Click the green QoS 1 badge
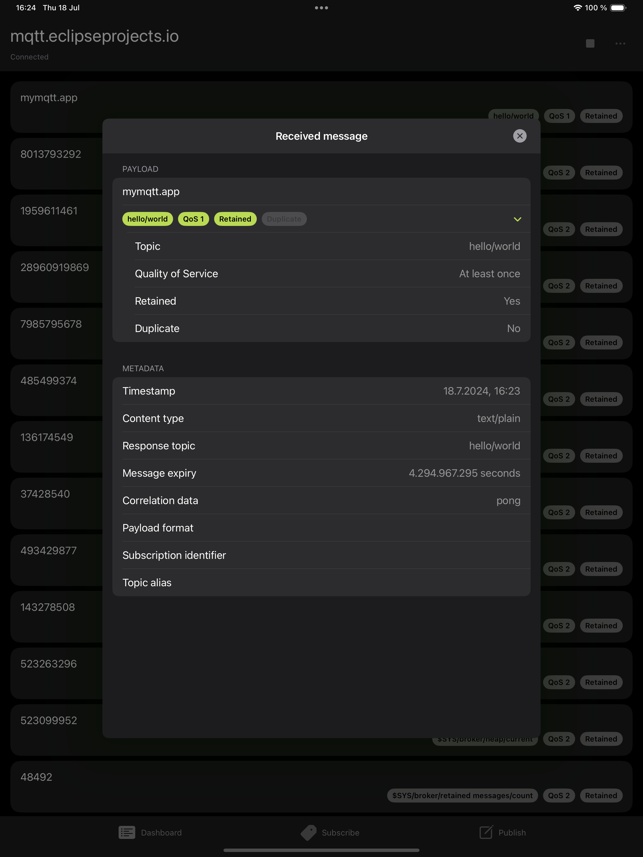The height and width of the screenshot is (857, 643). [194, 219]
